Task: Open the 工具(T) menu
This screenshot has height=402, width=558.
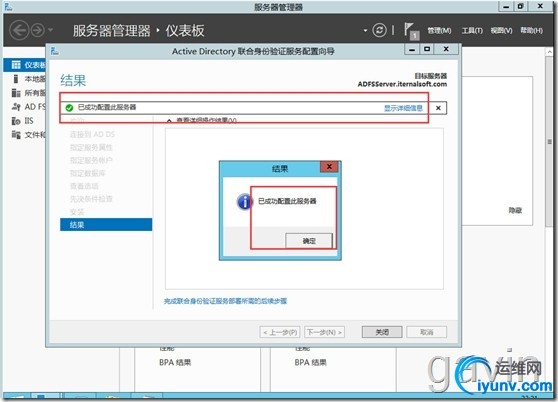Action: (x=472, y=31)
